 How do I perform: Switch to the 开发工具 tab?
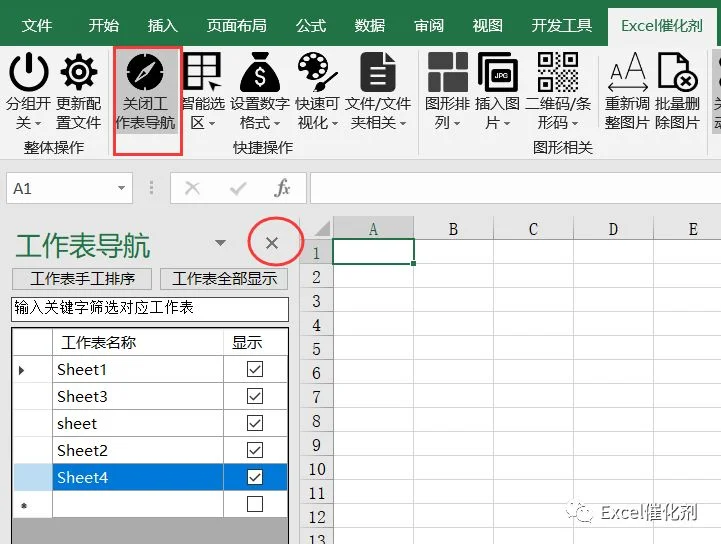(x=561, y=26)
